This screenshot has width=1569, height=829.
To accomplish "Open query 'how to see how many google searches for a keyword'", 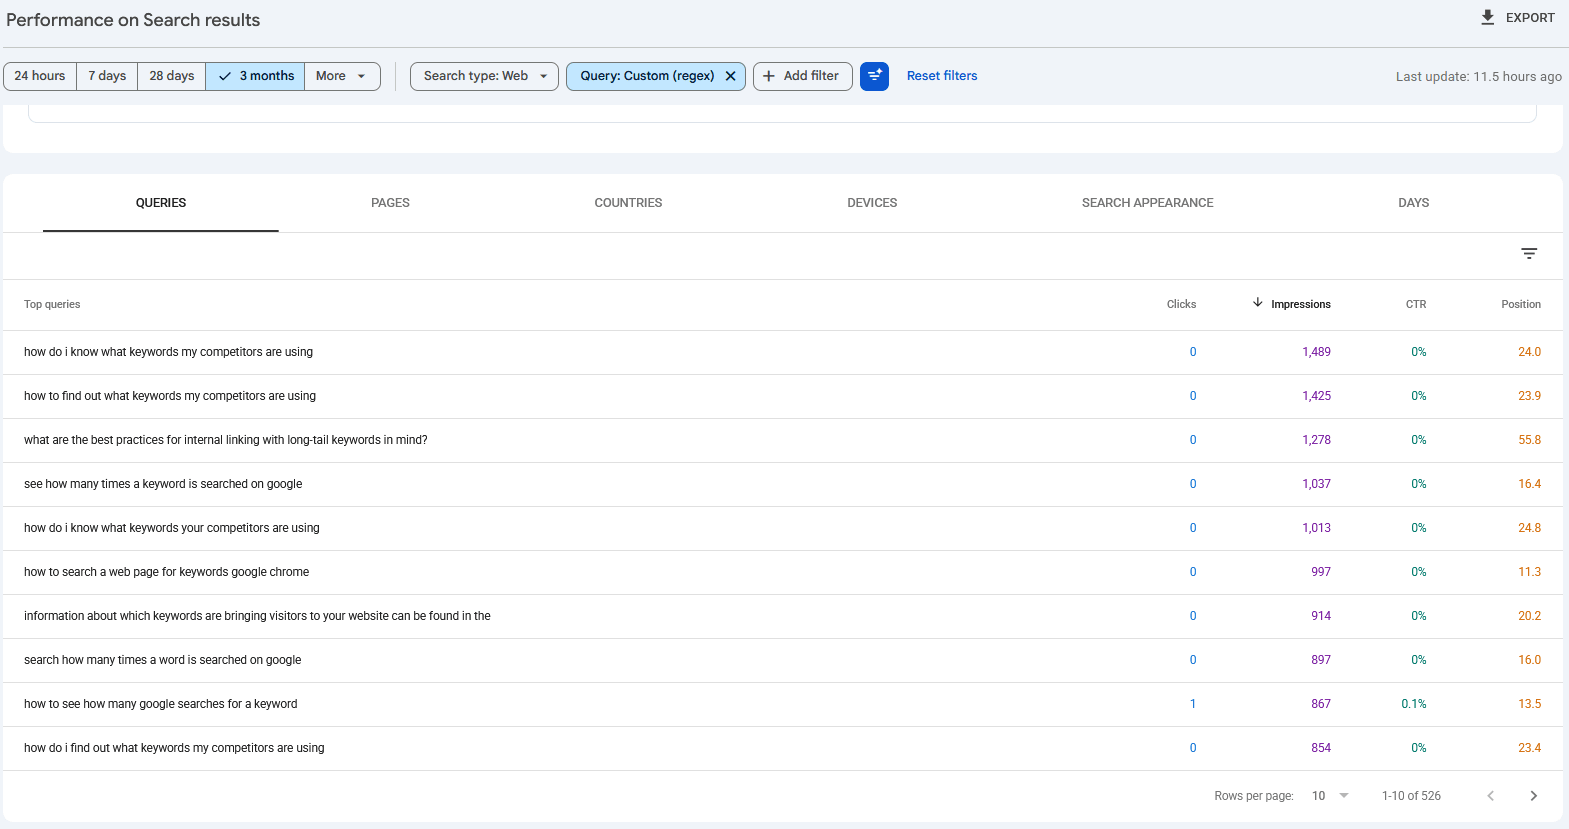I will 161,704.
